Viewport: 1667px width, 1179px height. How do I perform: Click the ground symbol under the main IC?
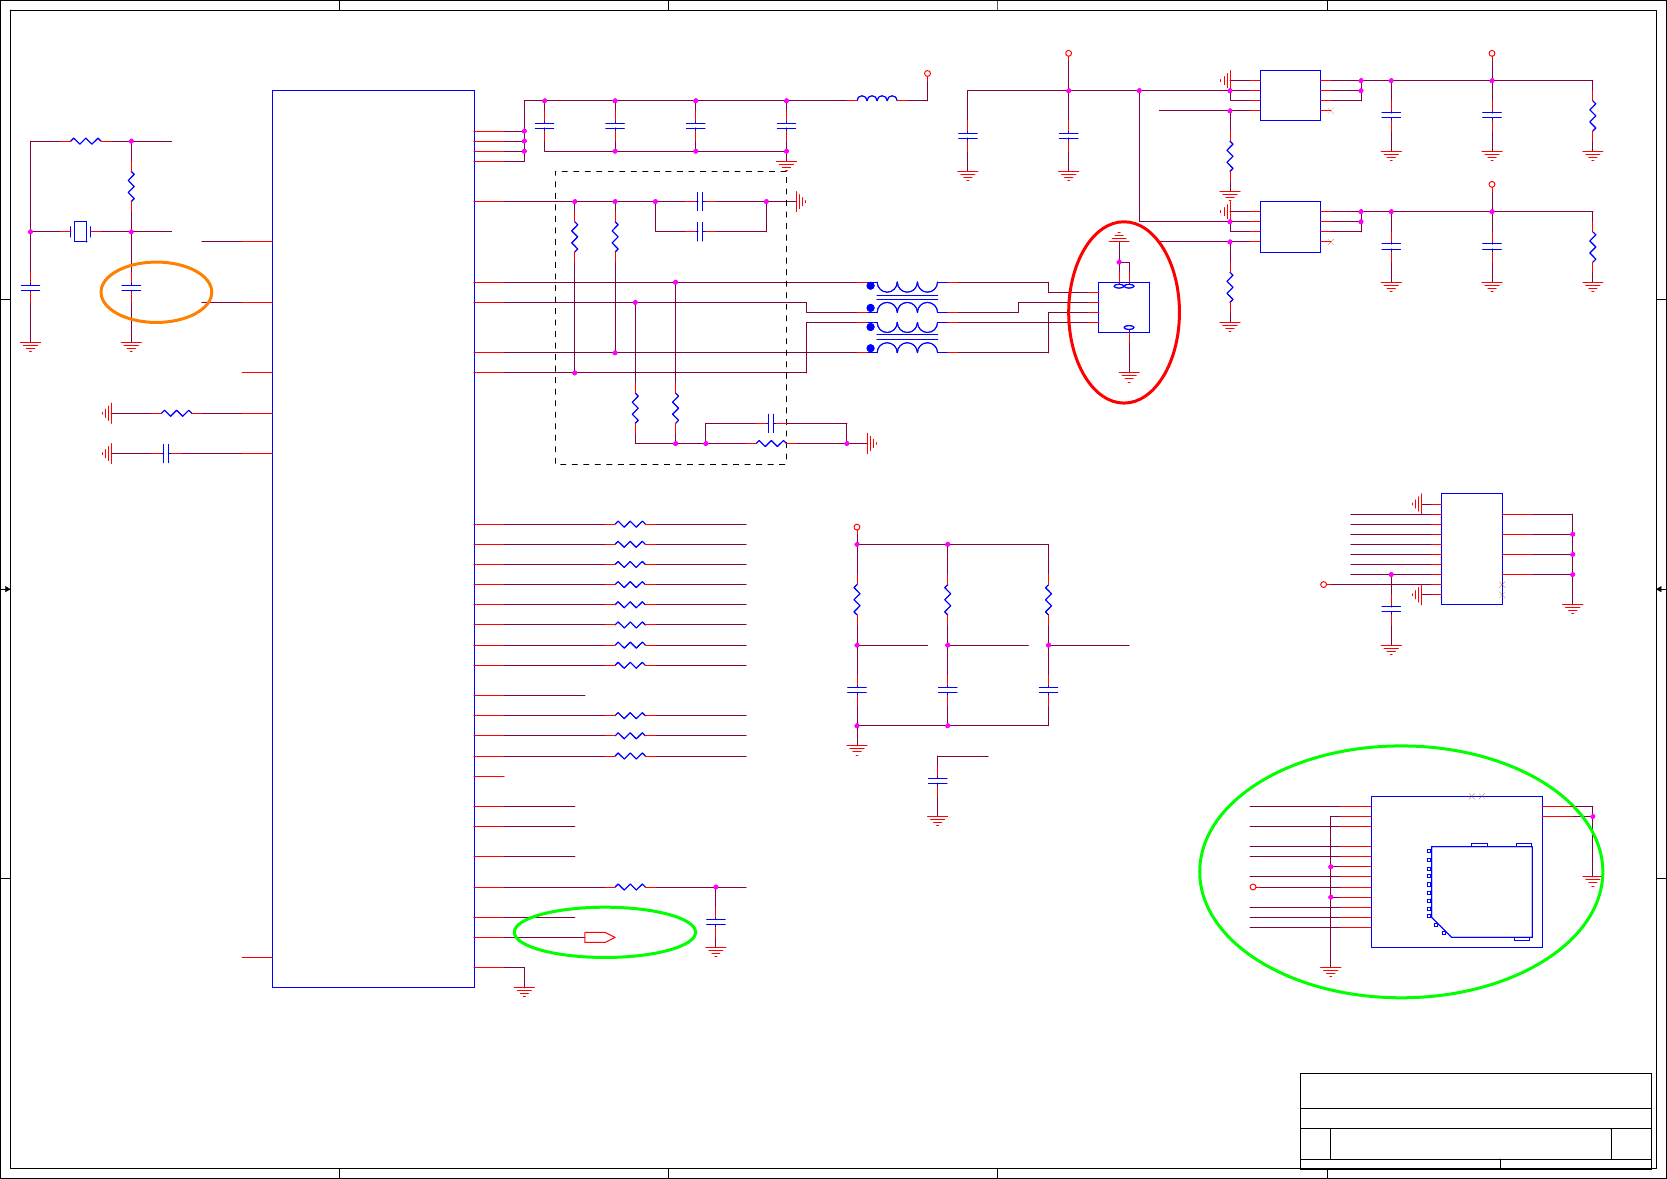point(525,992)
